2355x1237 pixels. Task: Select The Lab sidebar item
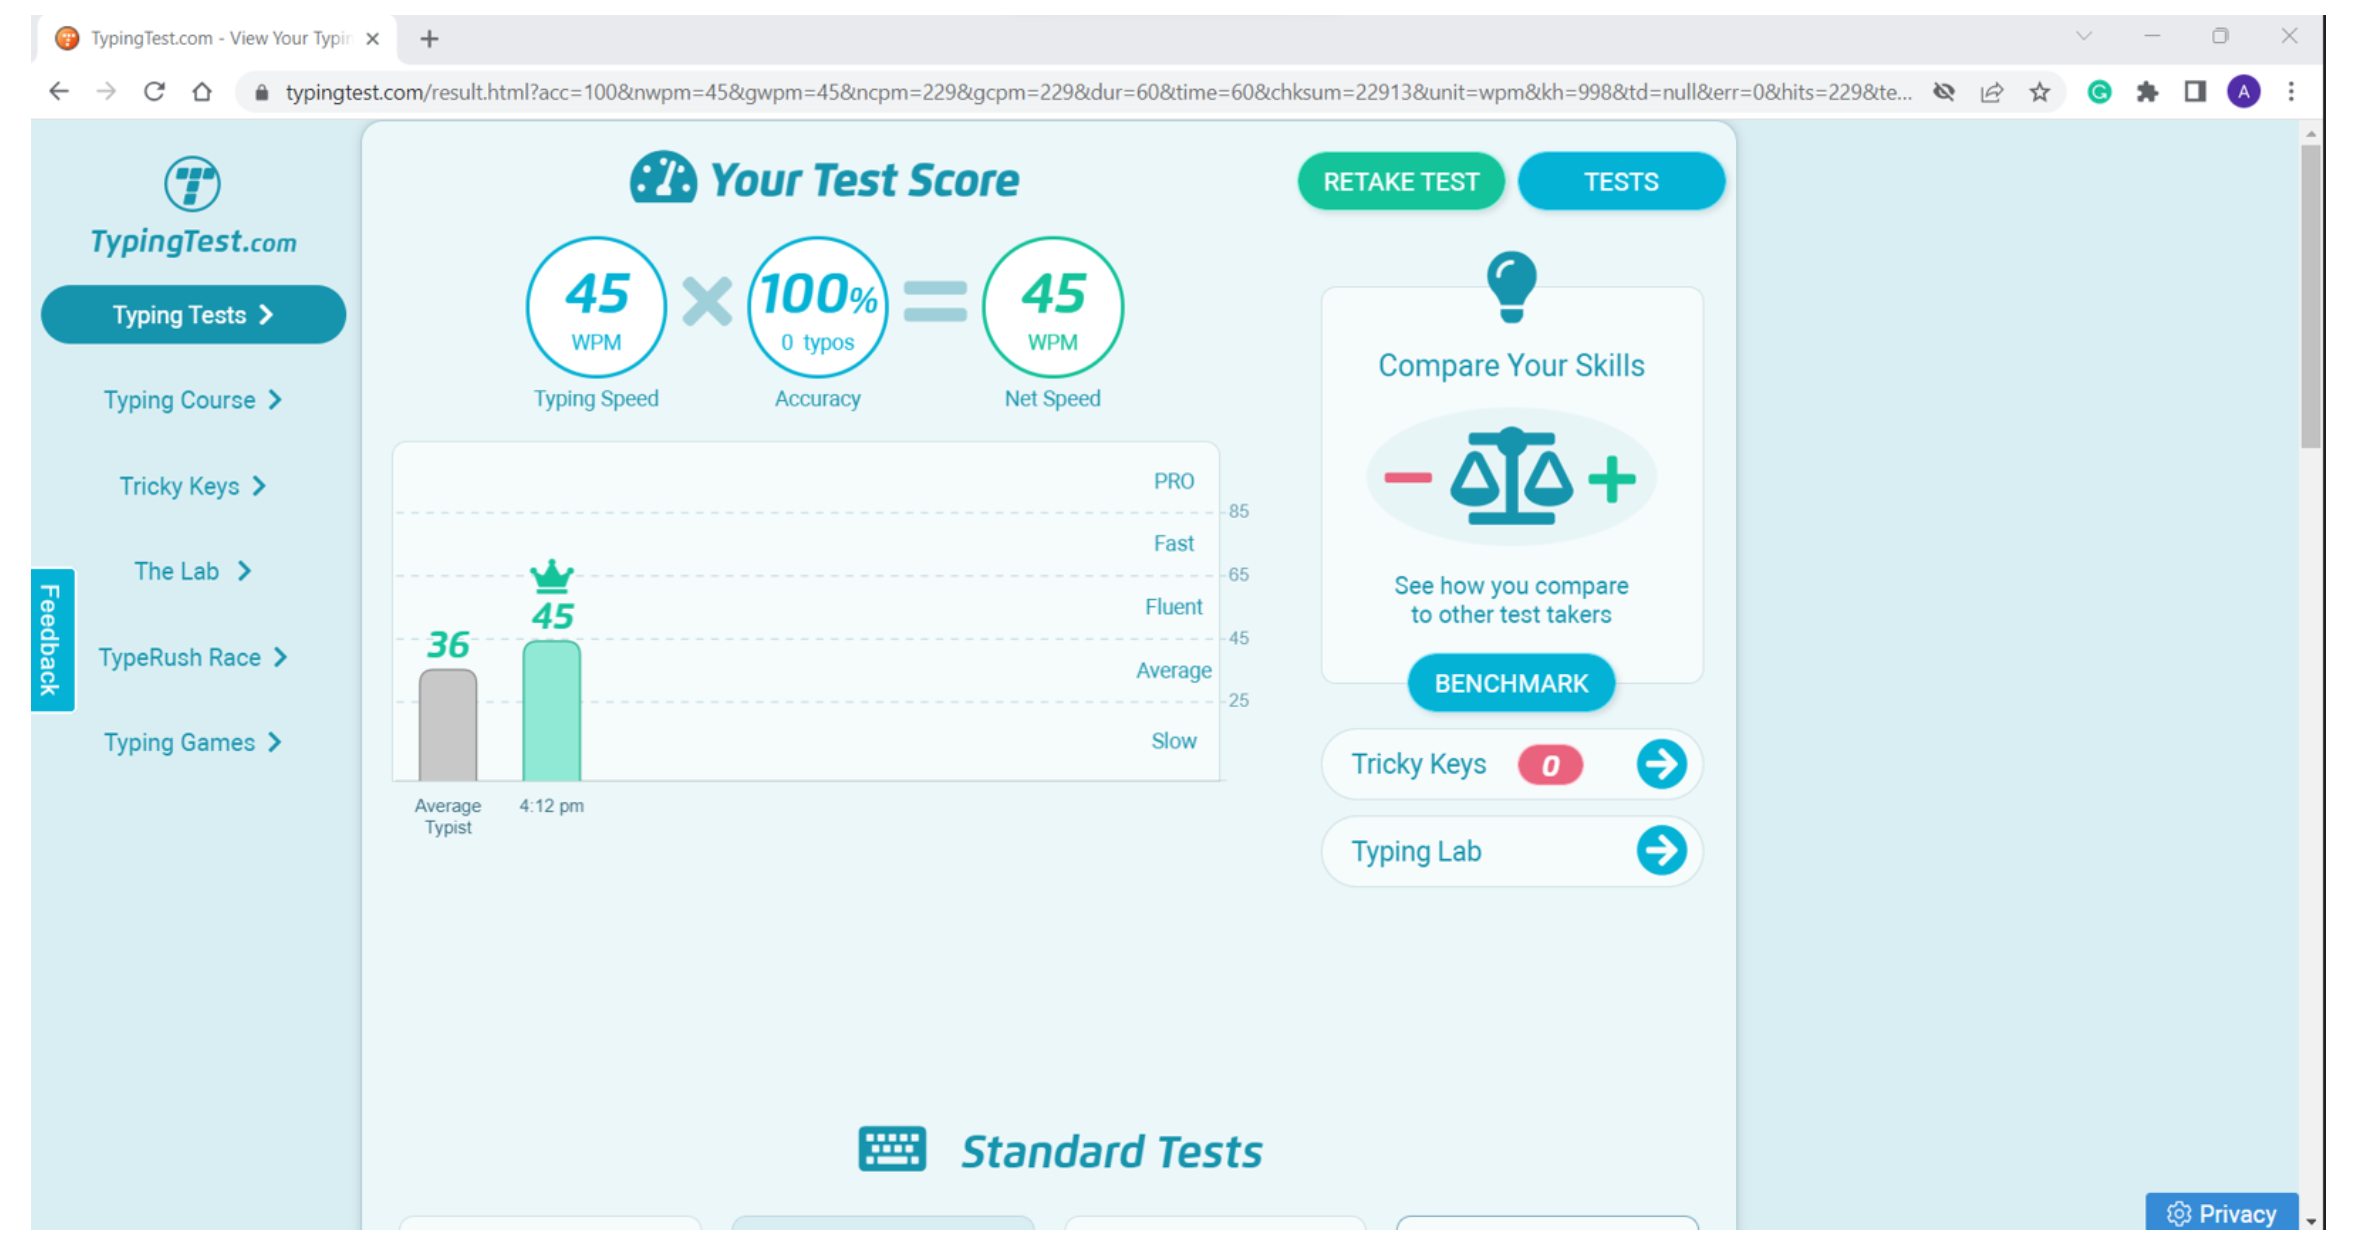(x=192, y=571)
